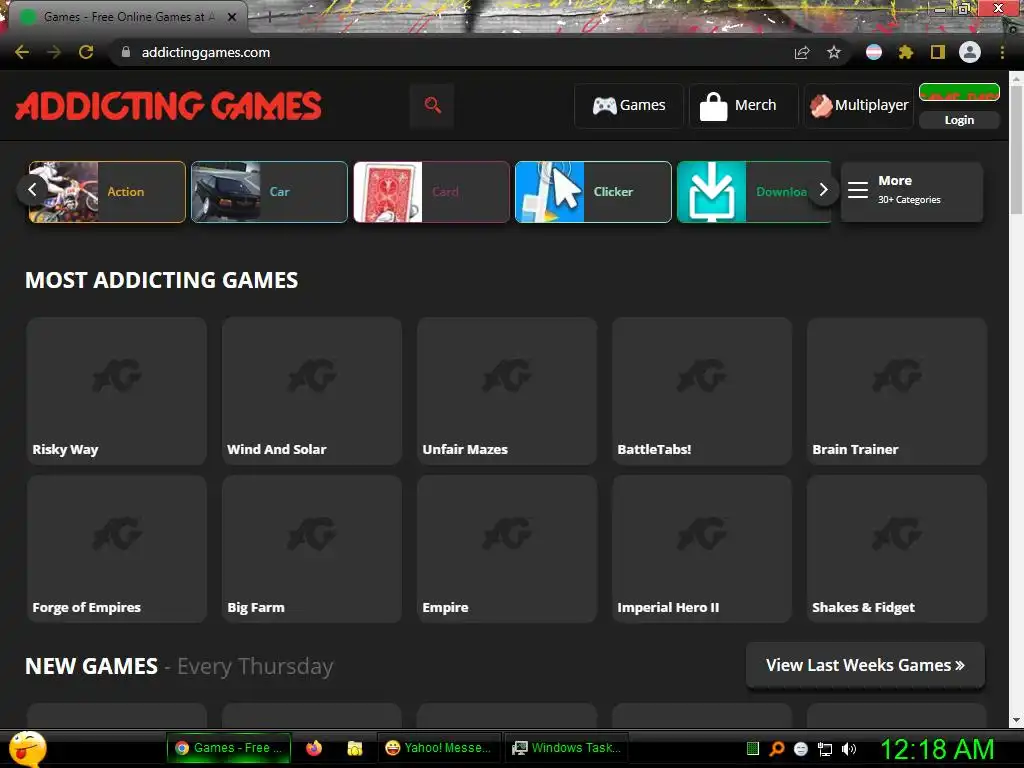Open the Brain Trainer game

[897, 391]
